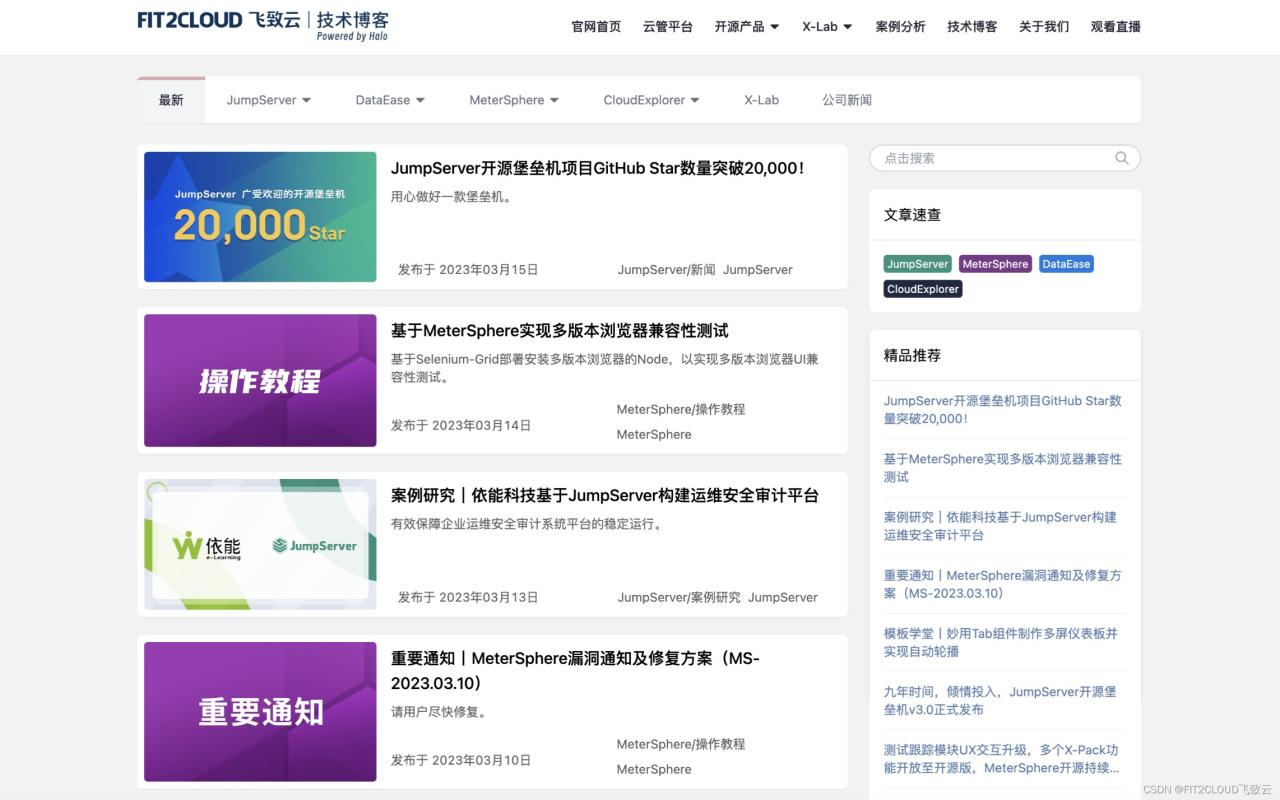Expand the JumpServer category tab dropdown
1280x800 pixels.
pyautogui.click(x=268, y=100)
